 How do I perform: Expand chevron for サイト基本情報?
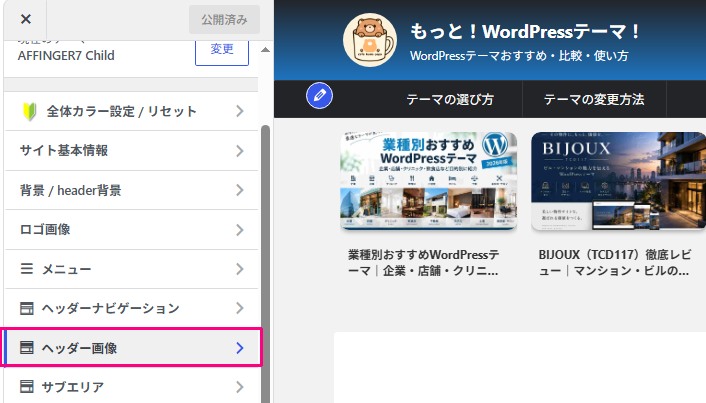[x=240, y=151]
